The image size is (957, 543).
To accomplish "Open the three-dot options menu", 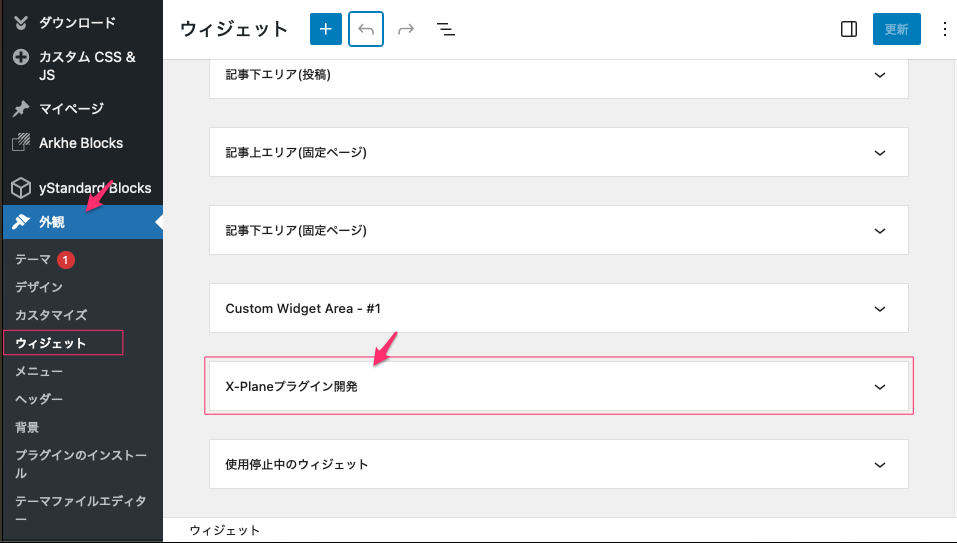I will coord(945,29).
